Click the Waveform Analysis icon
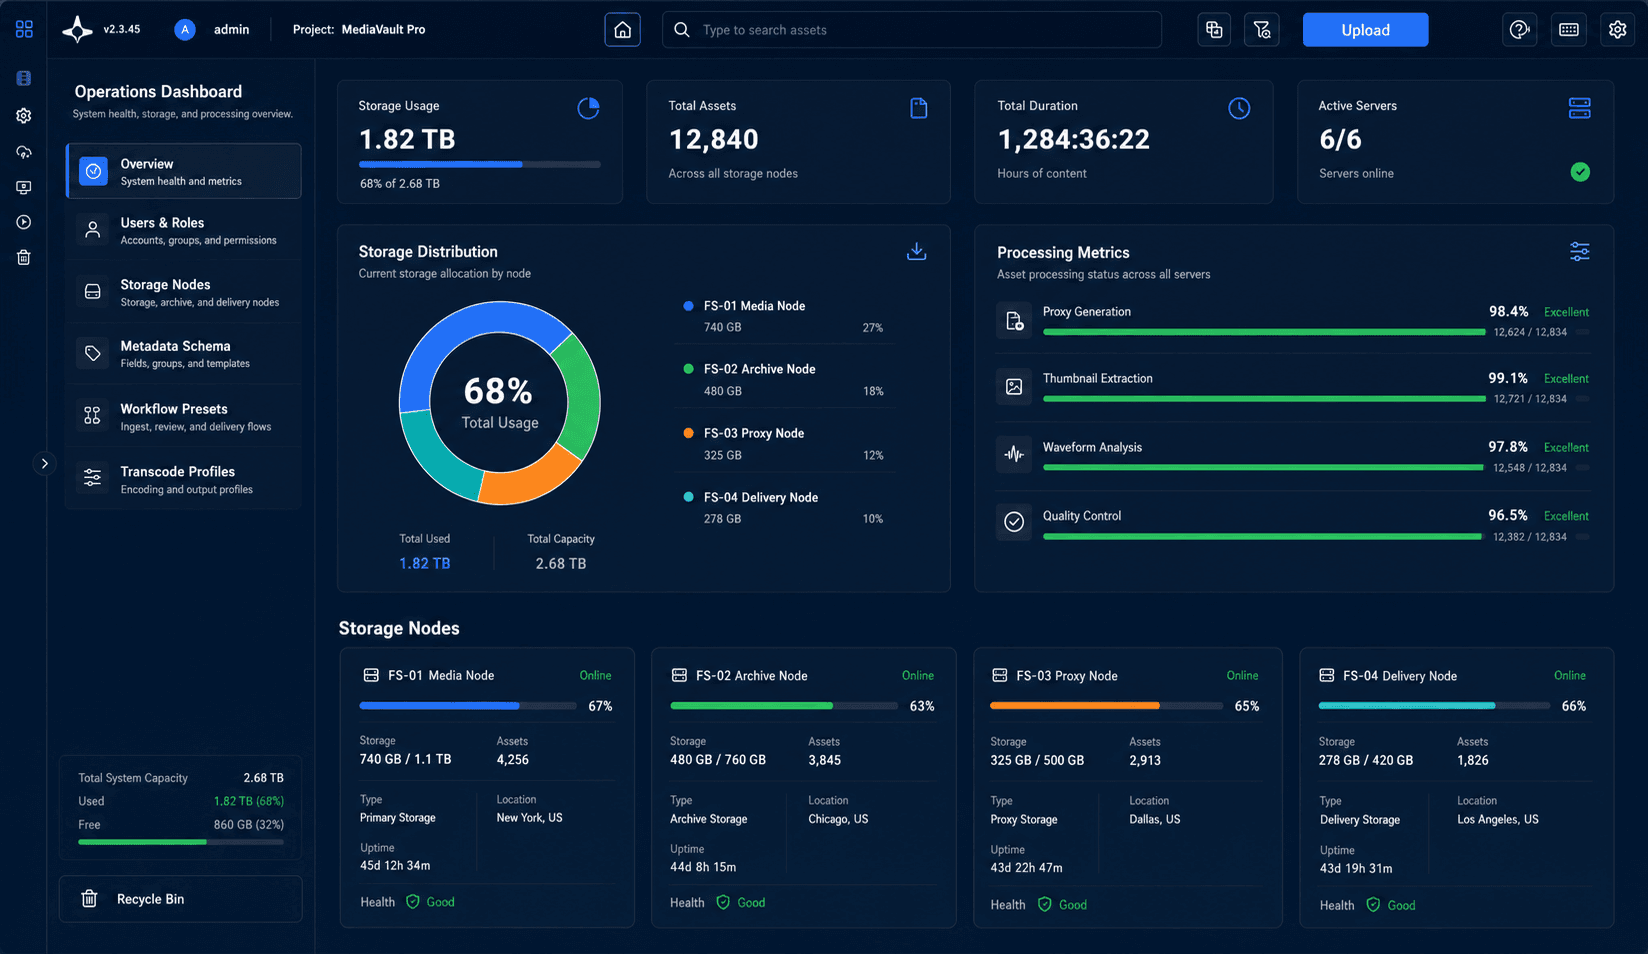This screenshot has height=954, width=1648. coord(1014,454)
